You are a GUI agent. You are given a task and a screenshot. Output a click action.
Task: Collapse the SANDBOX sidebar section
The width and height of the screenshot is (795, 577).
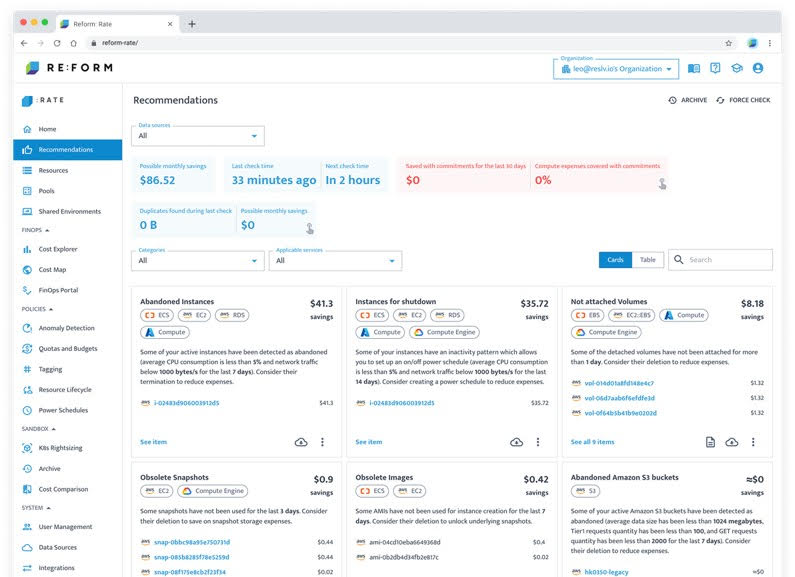point(39,429)
